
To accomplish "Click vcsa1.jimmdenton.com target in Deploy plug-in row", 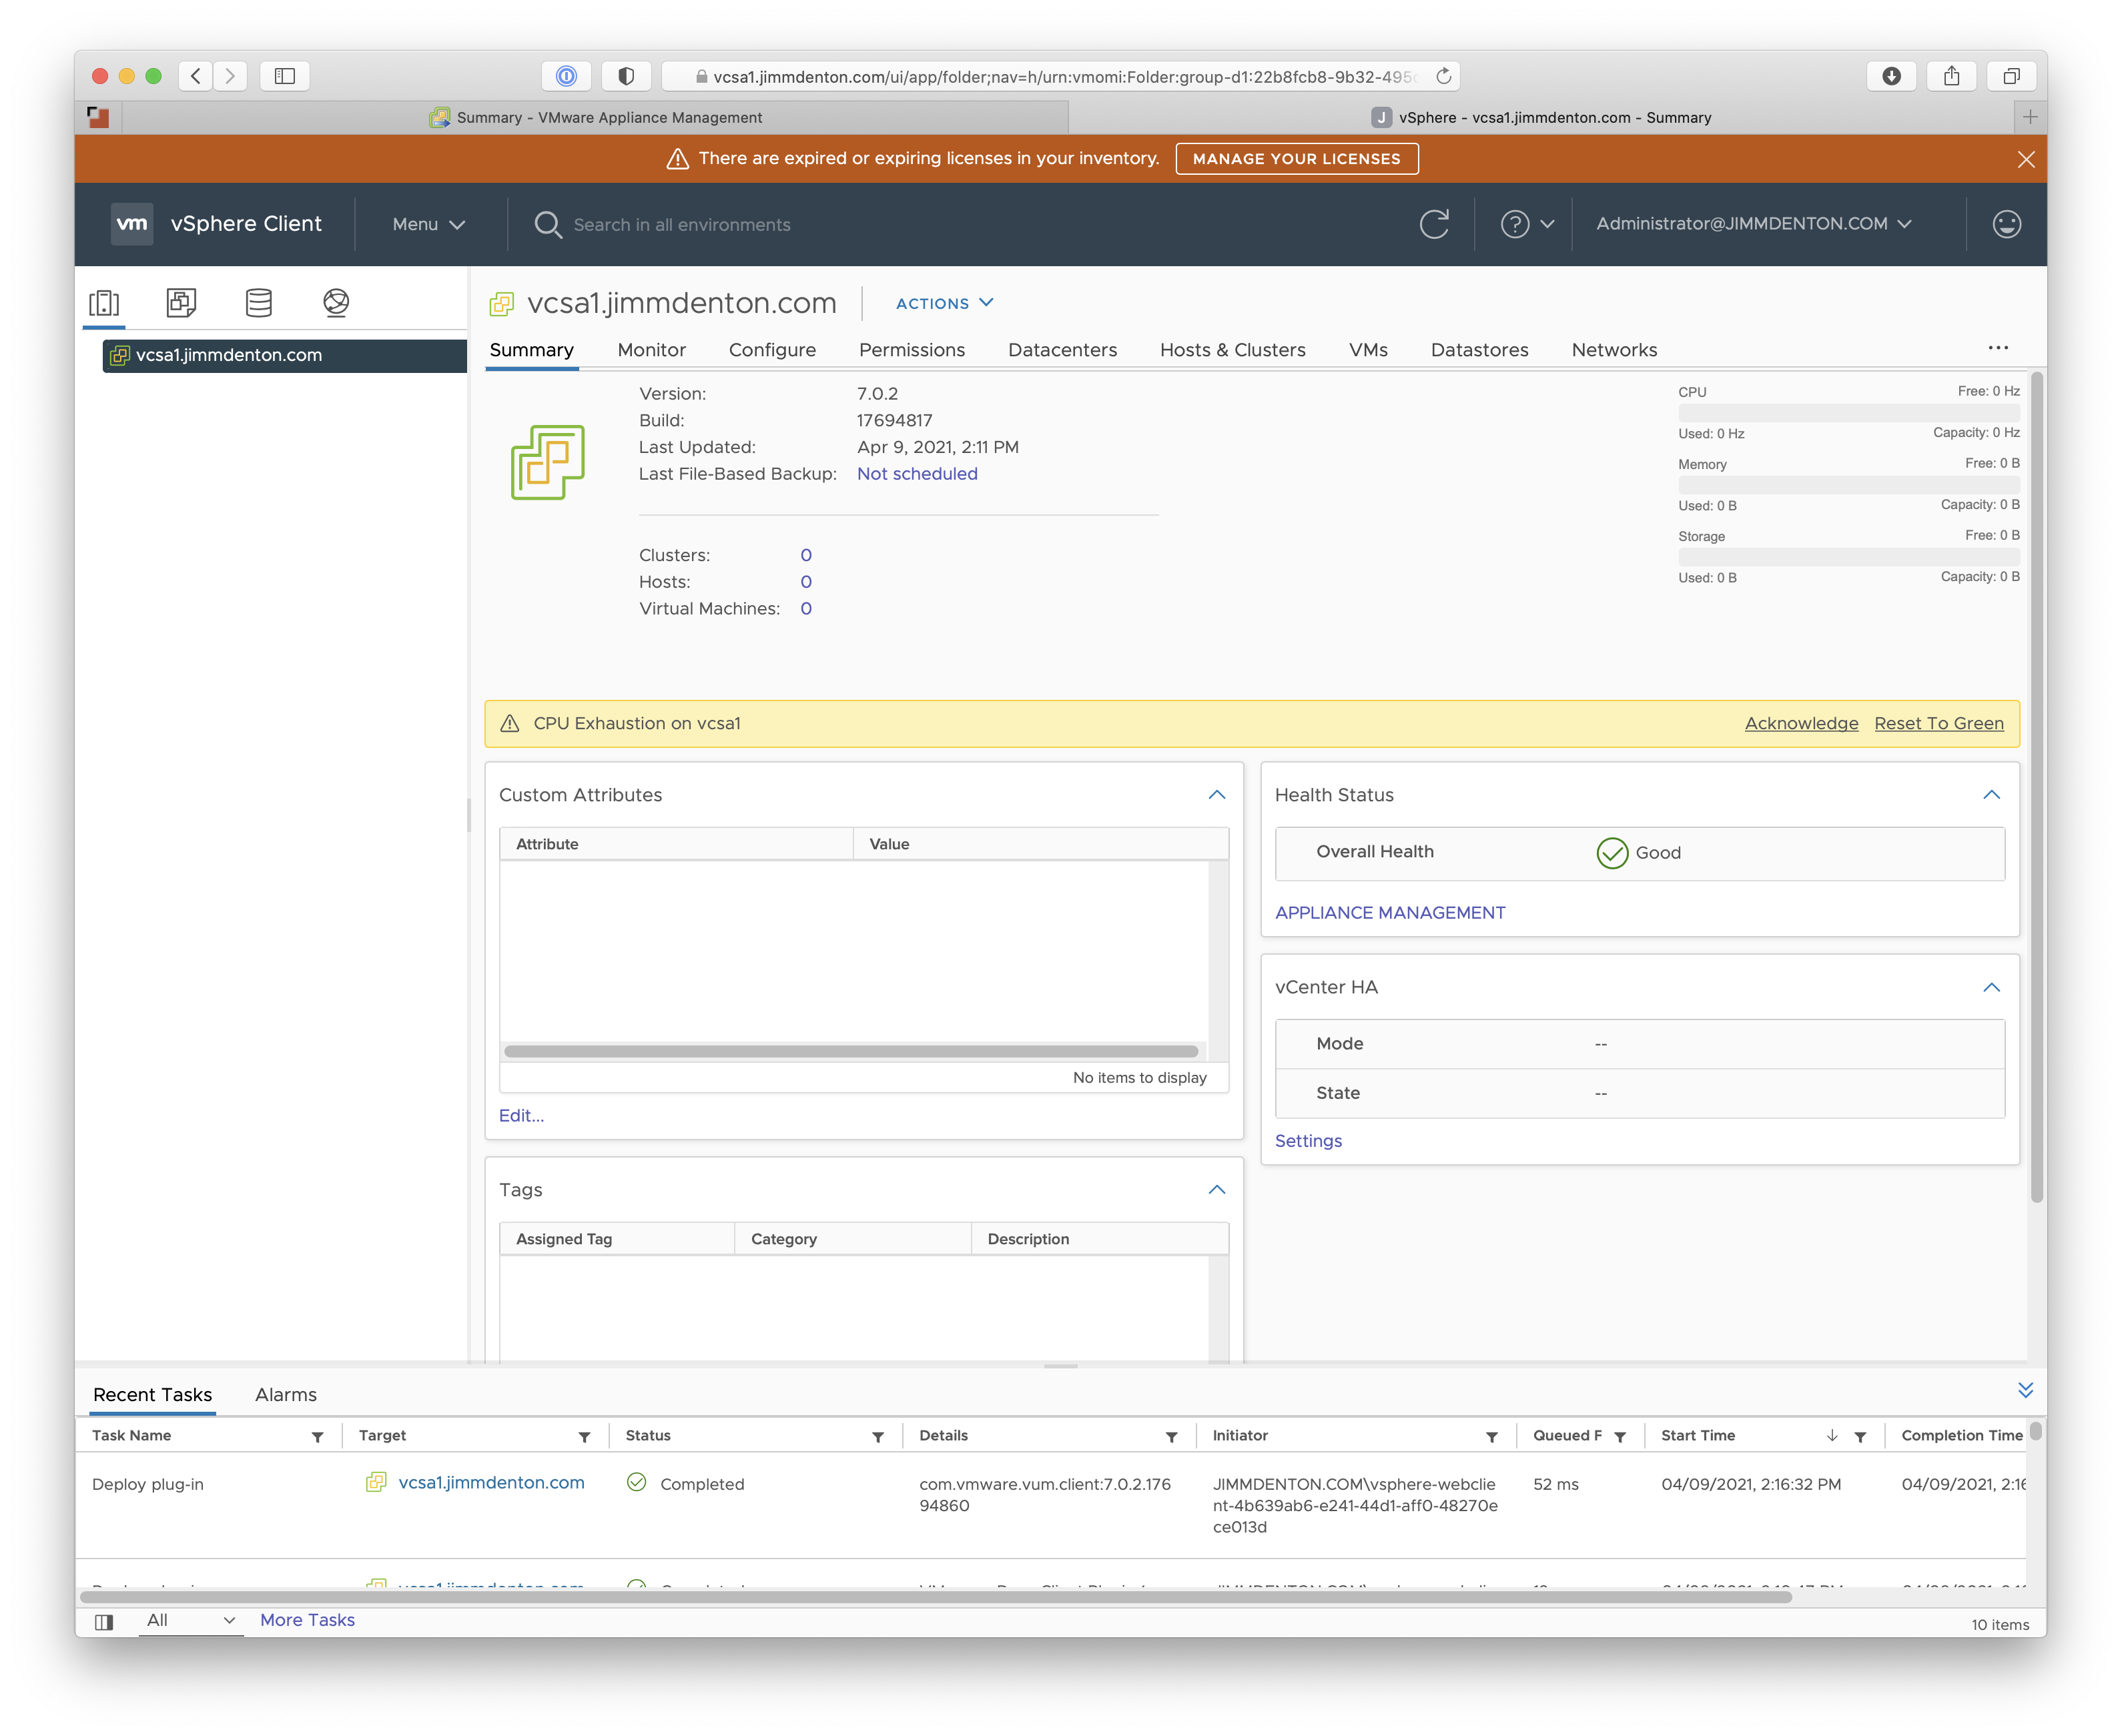I will [490, 1482].
